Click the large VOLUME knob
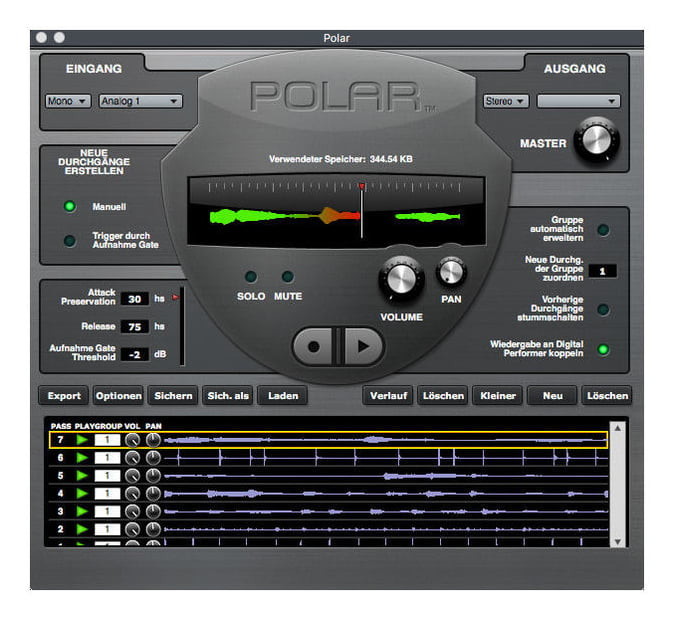Image resolution: width=674 pixels, height=620 pixels. (401, 279)
